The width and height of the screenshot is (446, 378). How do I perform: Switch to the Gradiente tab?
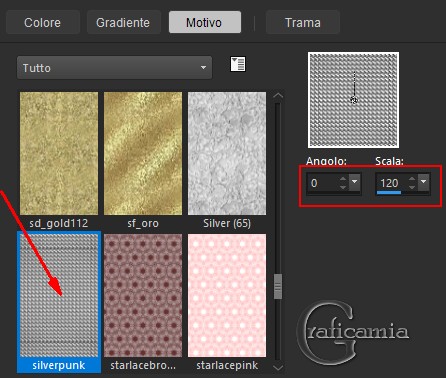point(123,22)
